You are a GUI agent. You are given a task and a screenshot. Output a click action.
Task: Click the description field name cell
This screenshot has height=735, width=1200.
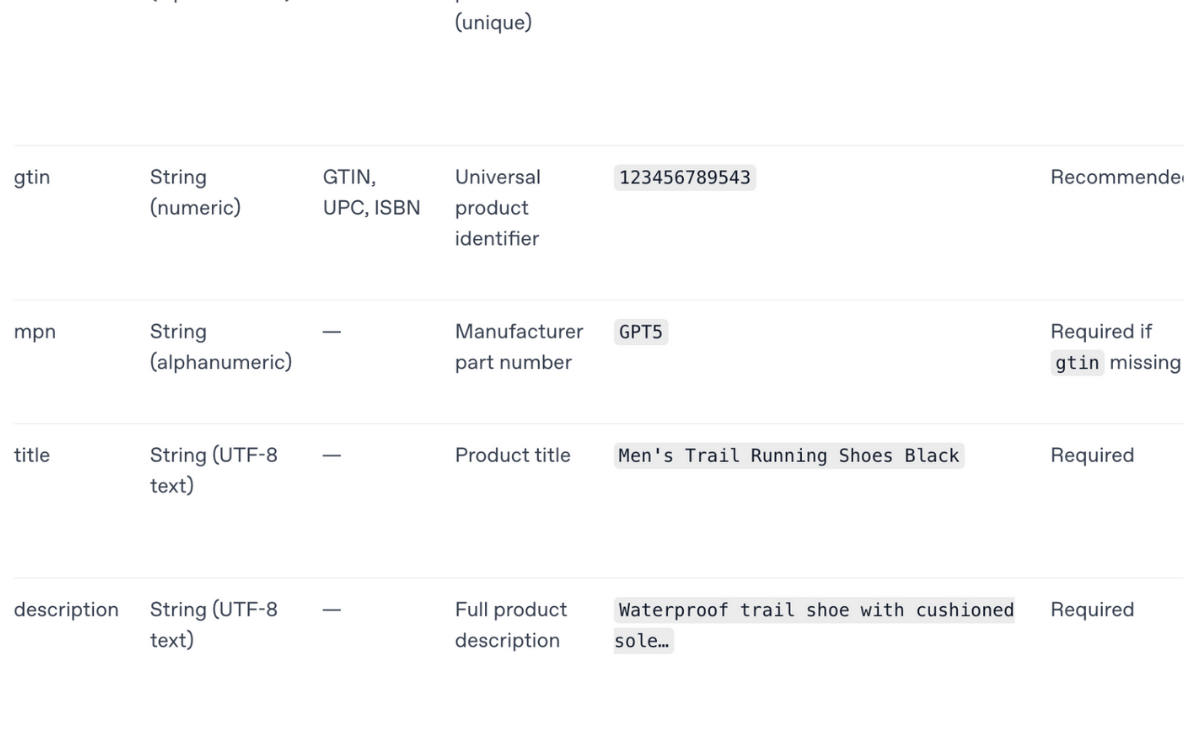(66, 609)
